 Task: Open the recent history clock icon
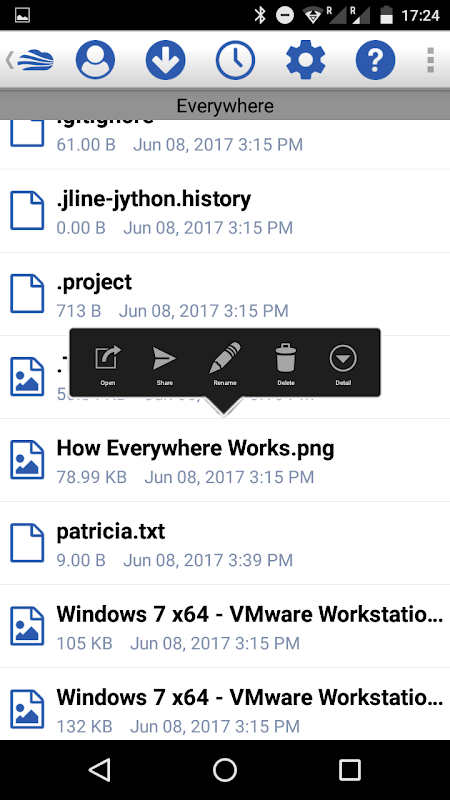[235, 60]
